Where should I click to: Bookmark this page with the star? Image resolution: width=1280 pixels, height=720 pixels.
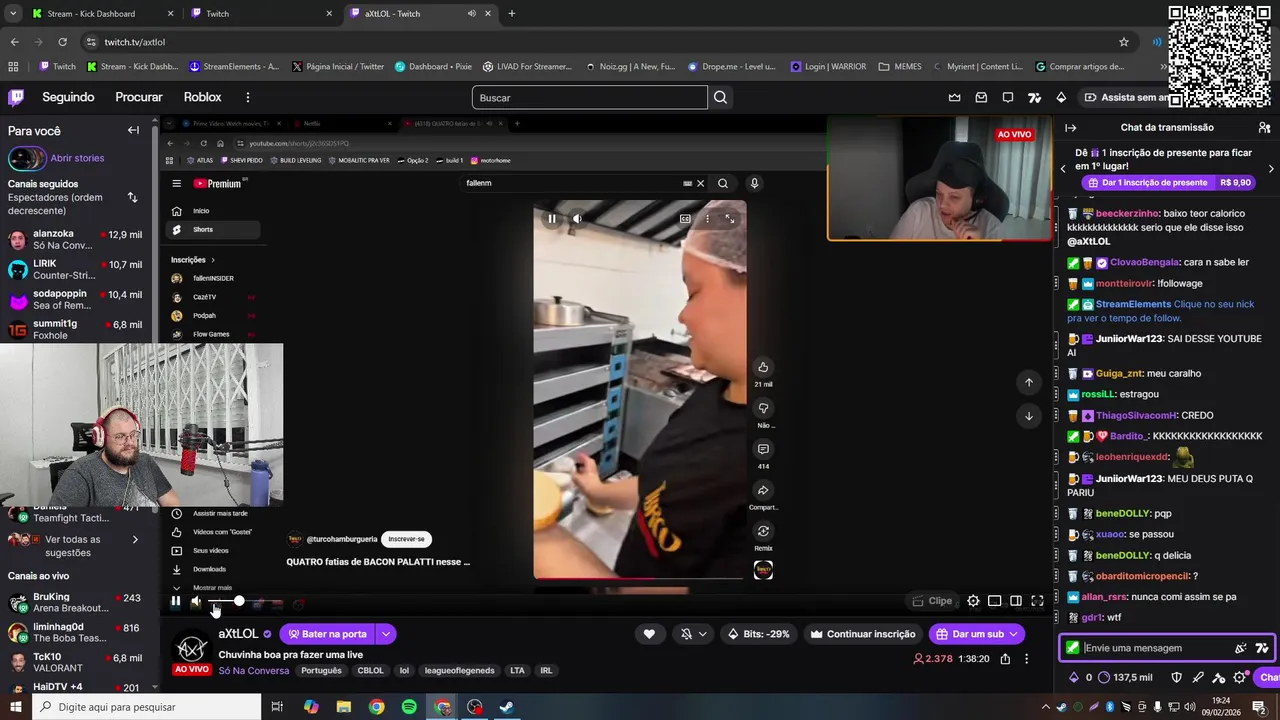click(x=1124, y=42)
